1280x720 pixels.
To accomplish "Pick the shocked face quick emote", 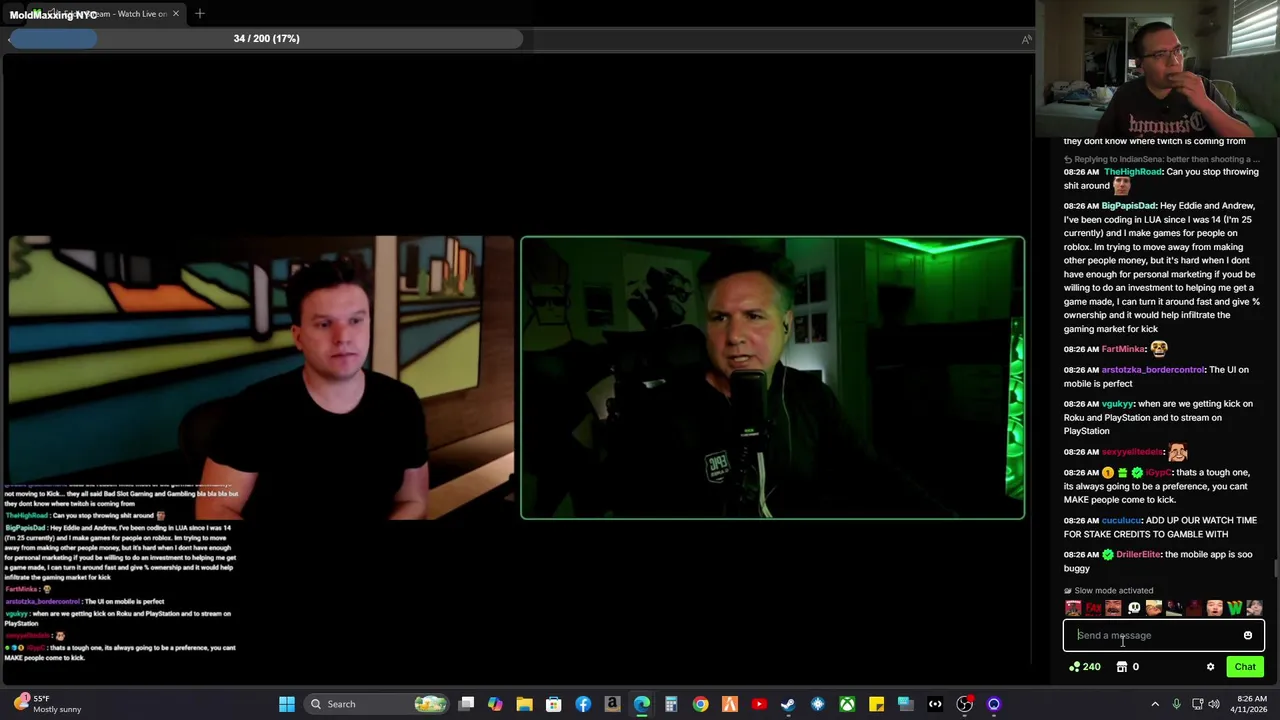I will [1214, 608].
